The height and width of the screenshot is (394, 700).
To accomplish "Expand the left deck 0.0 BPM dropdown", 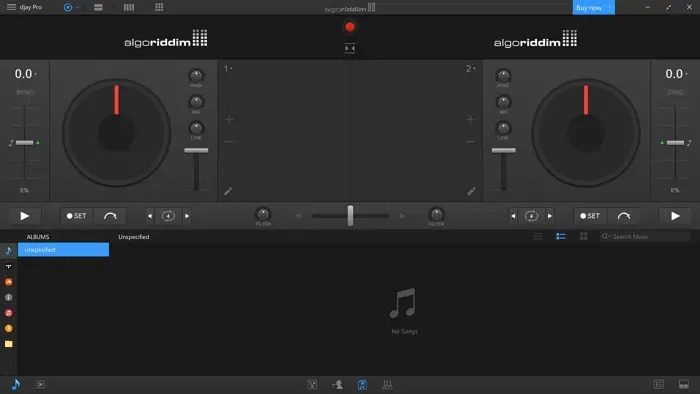I will (x=36, y=74).
